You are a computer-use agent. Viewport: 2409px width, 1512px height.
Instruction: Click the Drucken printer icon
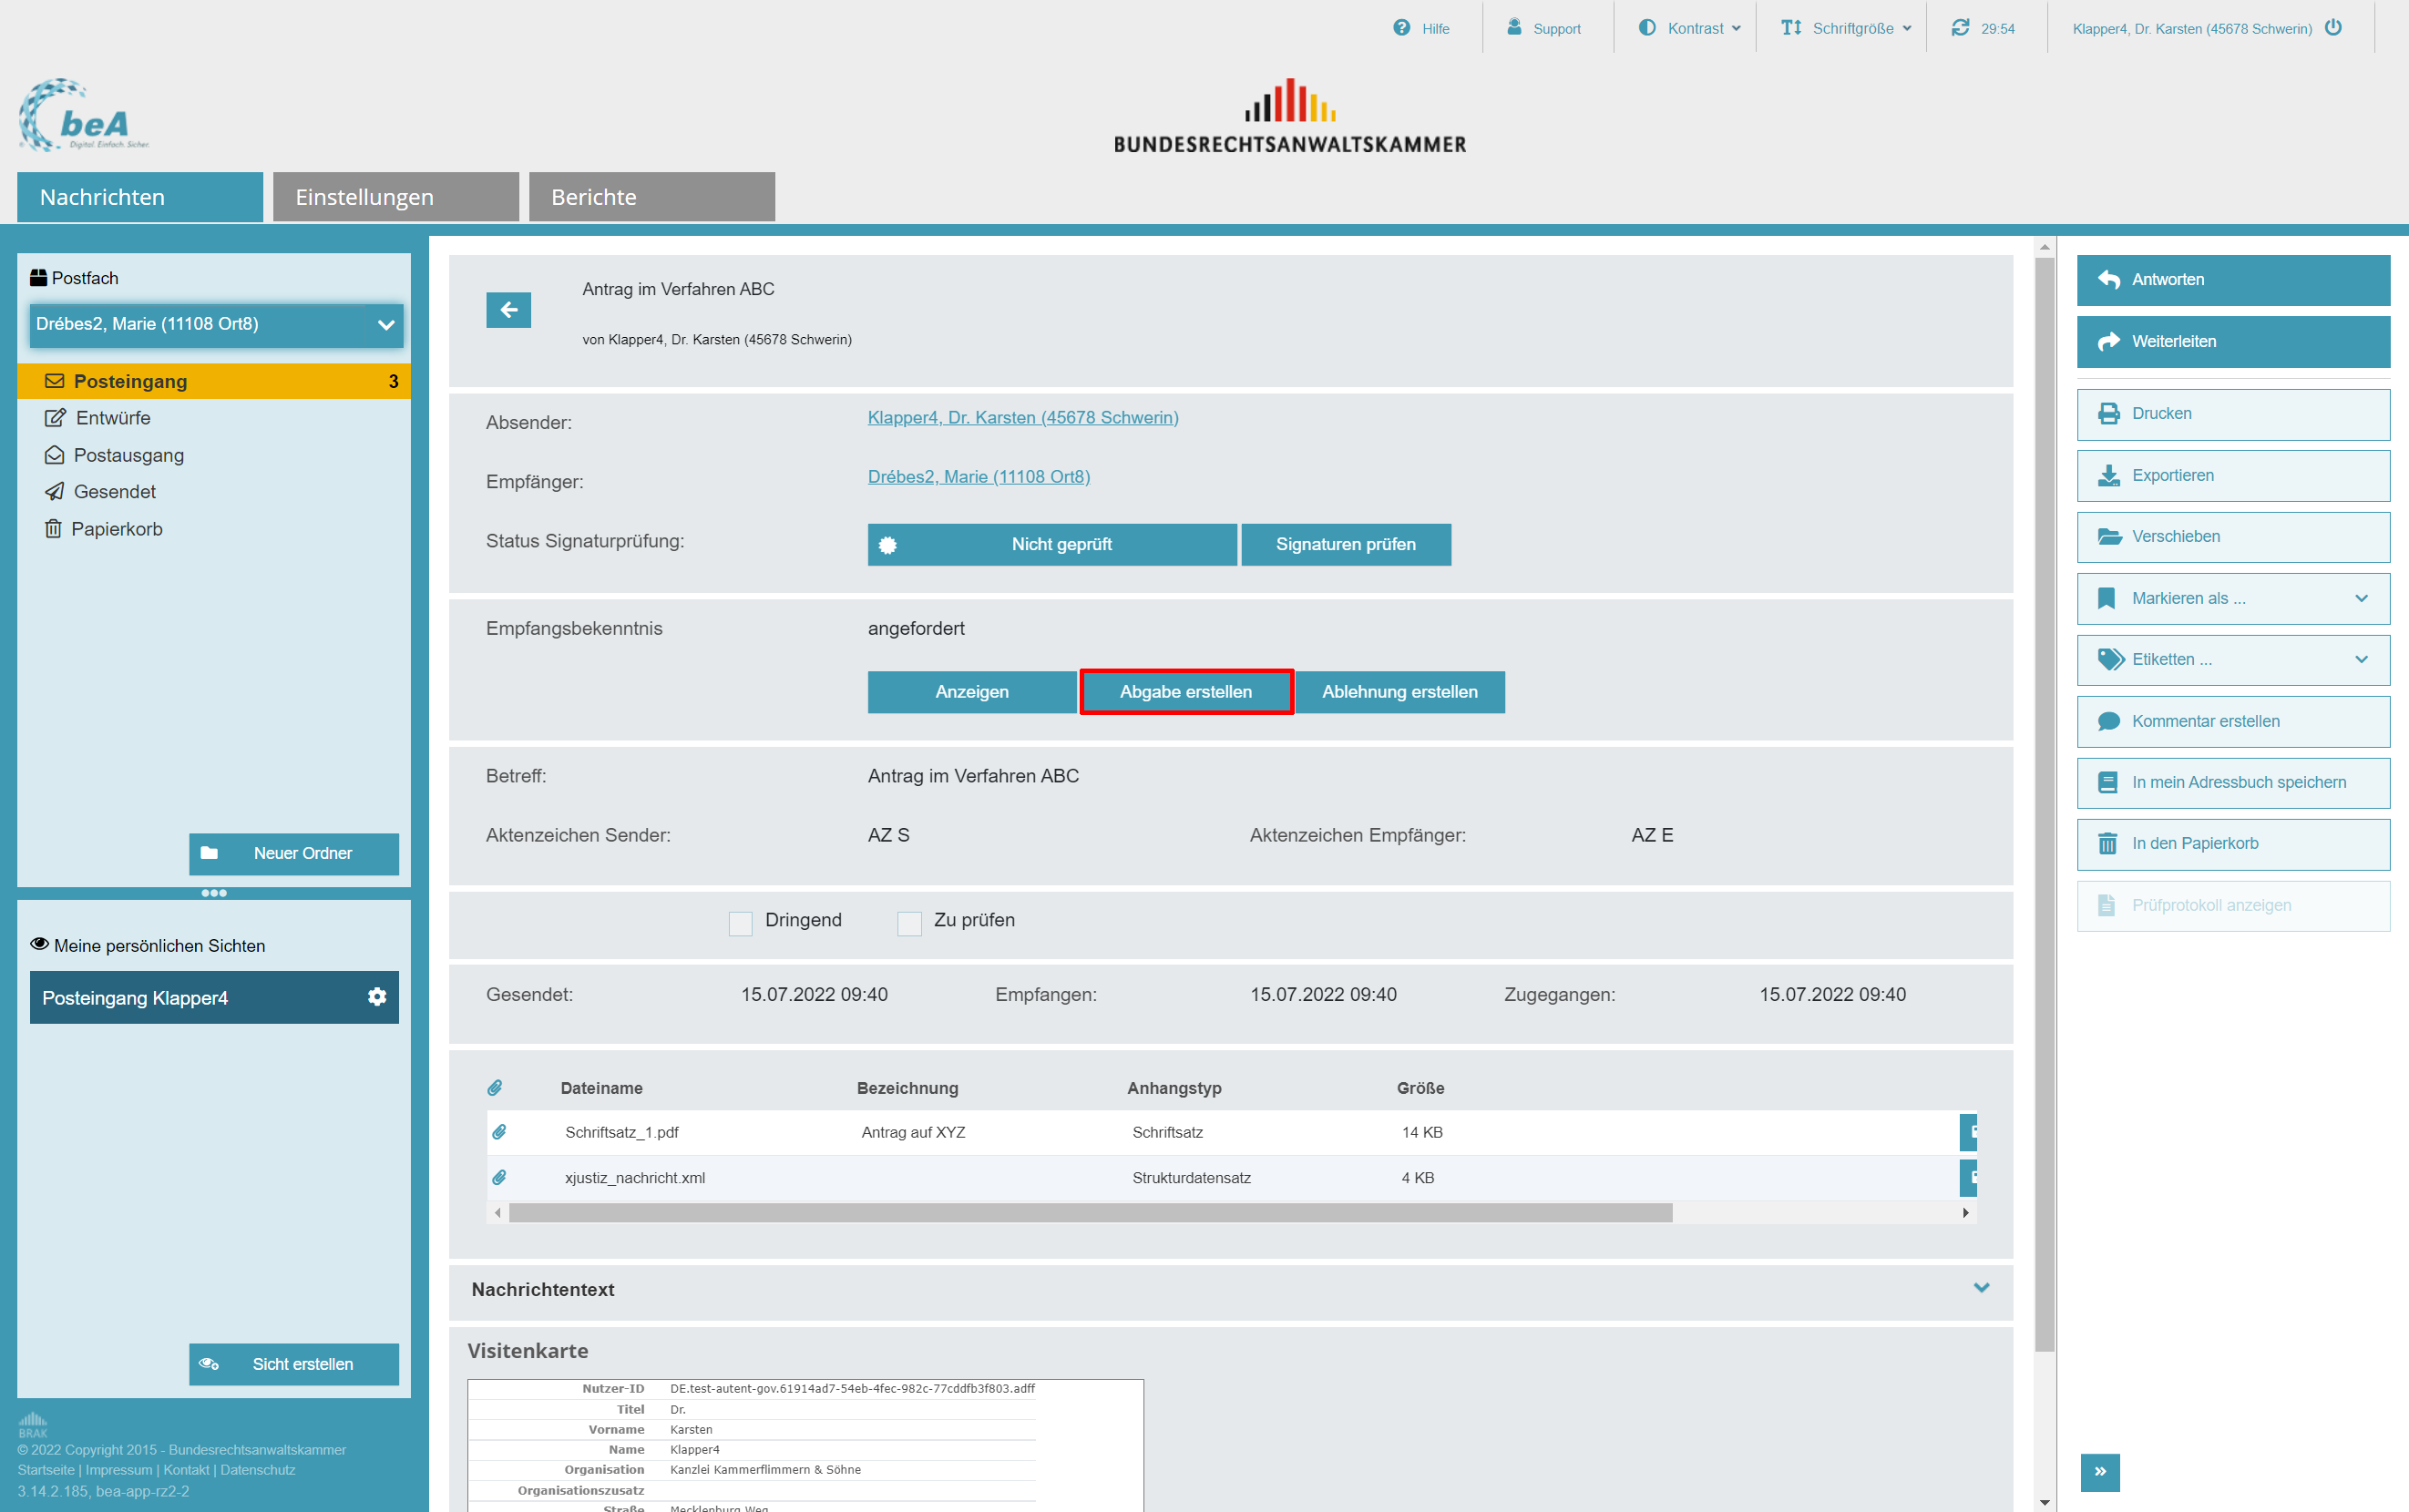coord(2108,414)
